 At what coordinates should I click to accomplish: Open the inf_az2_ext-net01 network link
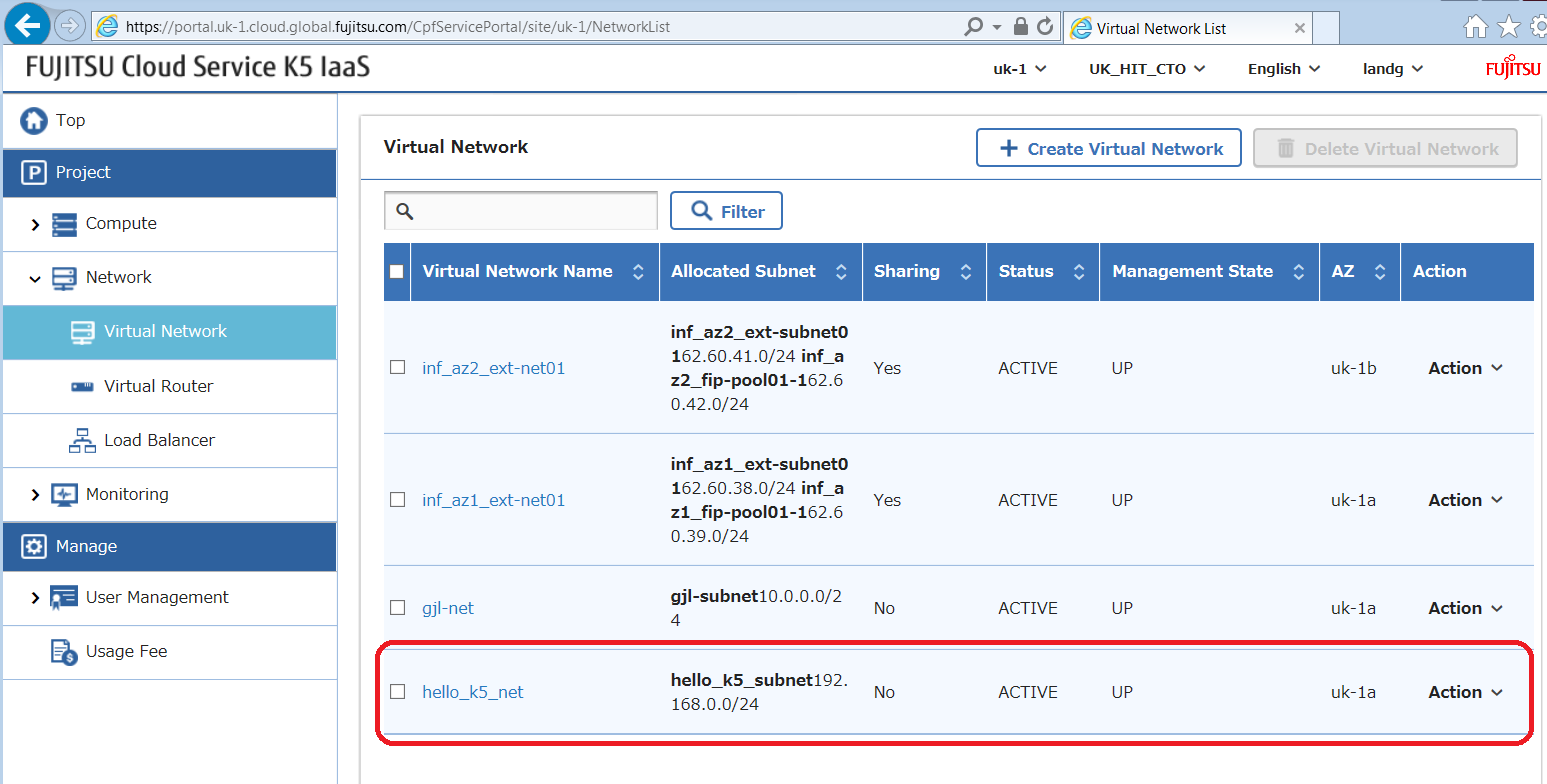(494, 368)
